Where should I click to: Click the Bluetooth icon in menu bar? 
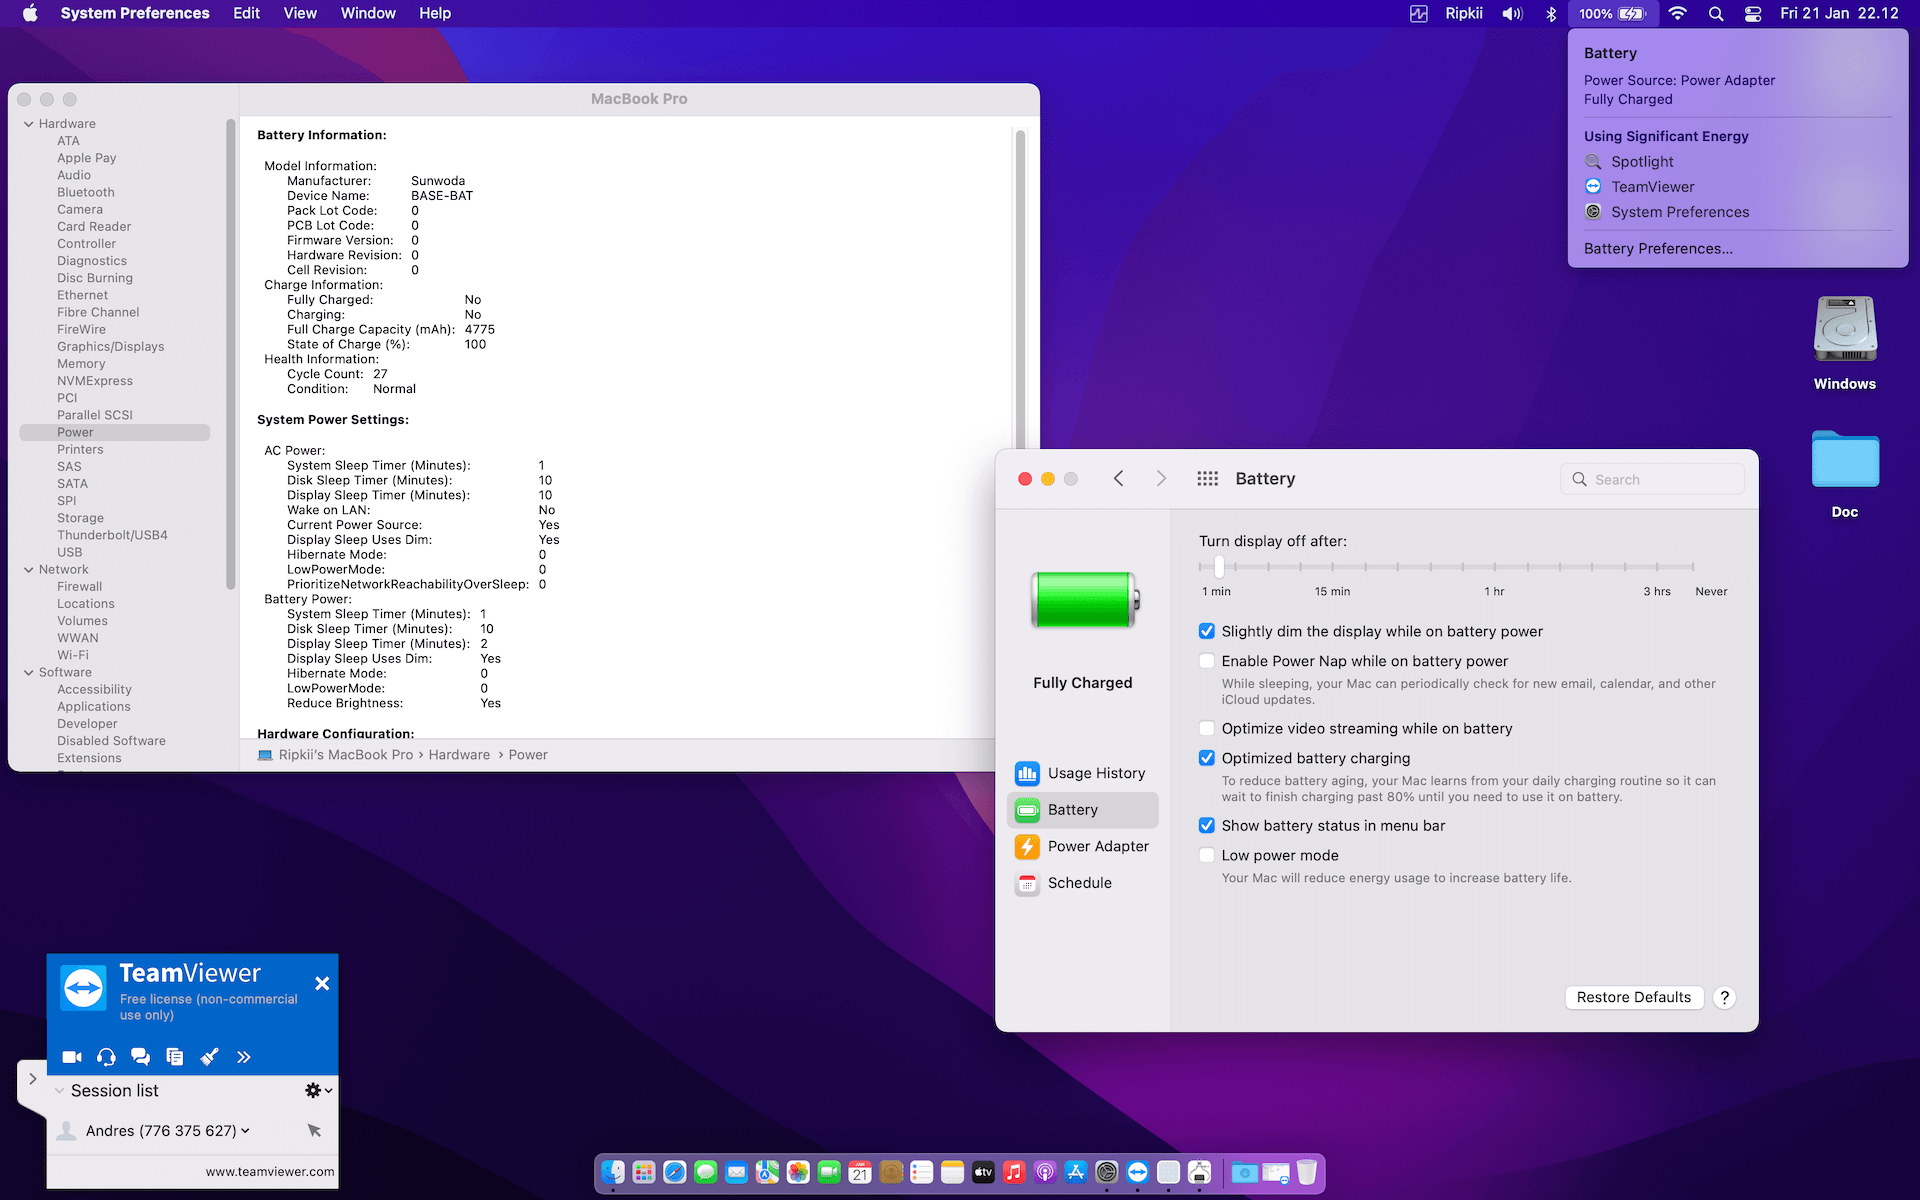[x=1551, y=13]
